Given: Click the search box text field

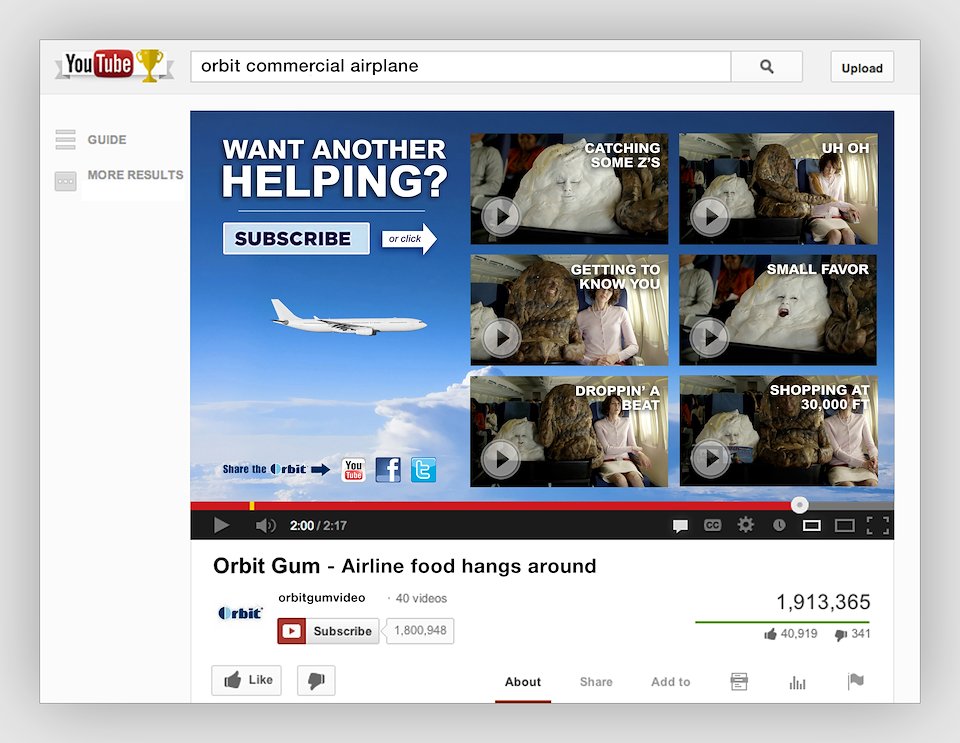Looking at the screenshot, I should tap(460, 67).
